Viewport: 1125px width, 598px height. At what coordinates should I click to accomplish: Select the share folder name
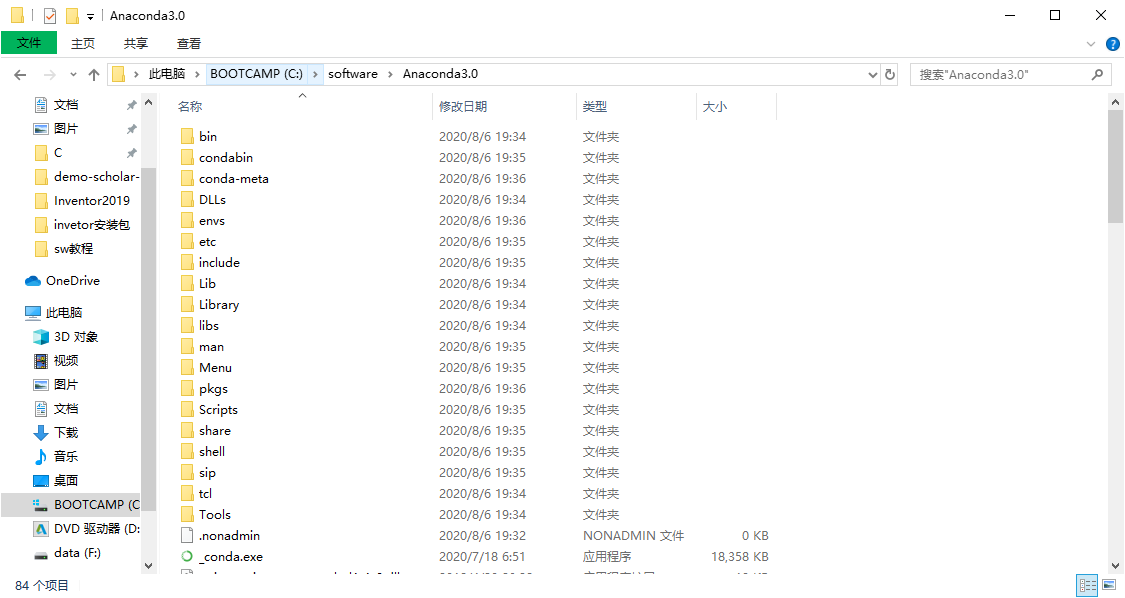click(215, 431)
